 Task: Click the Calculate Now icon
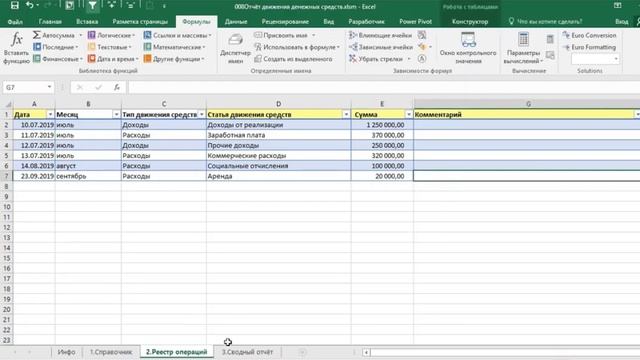(550, 39)
